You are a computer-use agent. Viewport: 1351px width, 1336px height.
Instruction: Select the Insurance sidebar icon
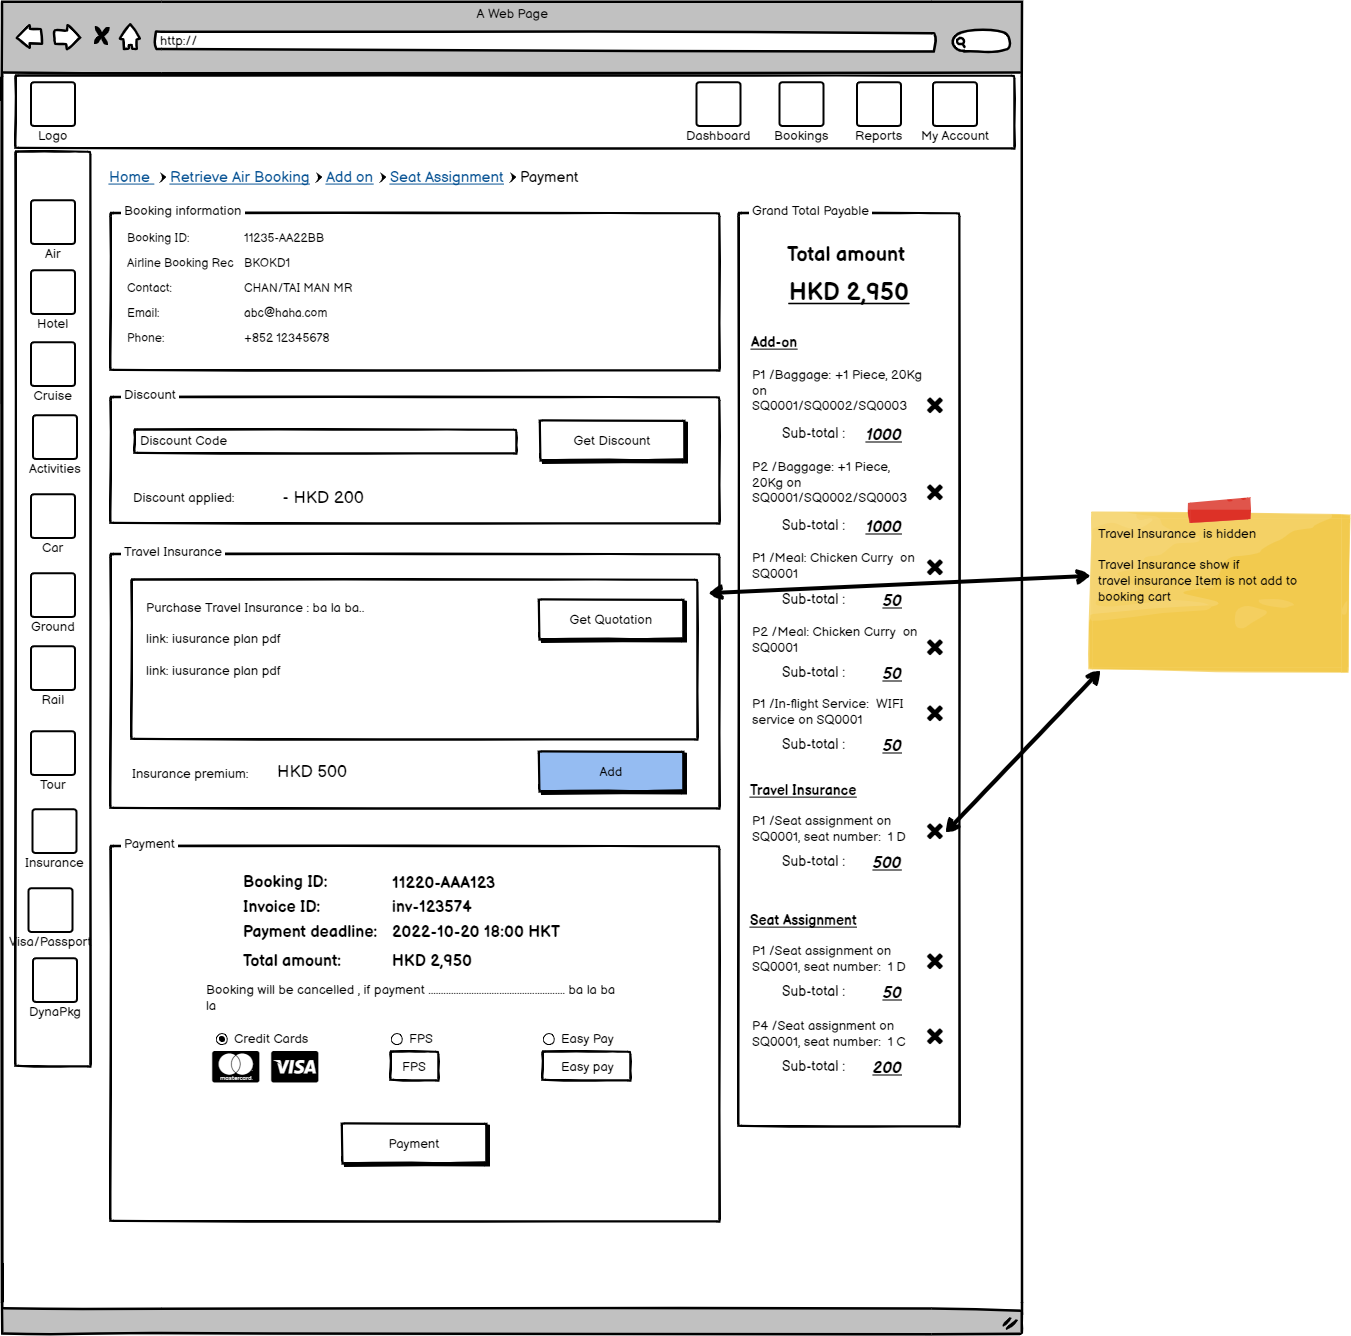point(54,832)
